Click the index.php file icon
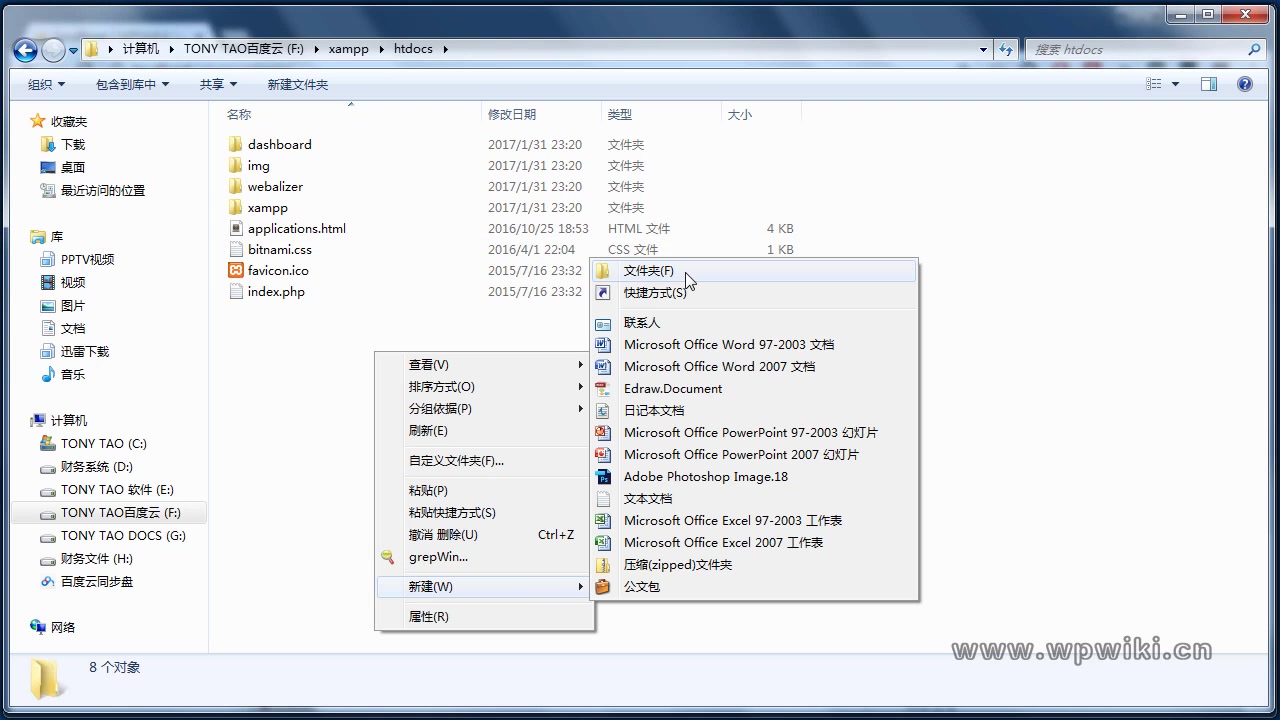The image size is (1280, 720). pyautogui.click(x=236, y=291)
